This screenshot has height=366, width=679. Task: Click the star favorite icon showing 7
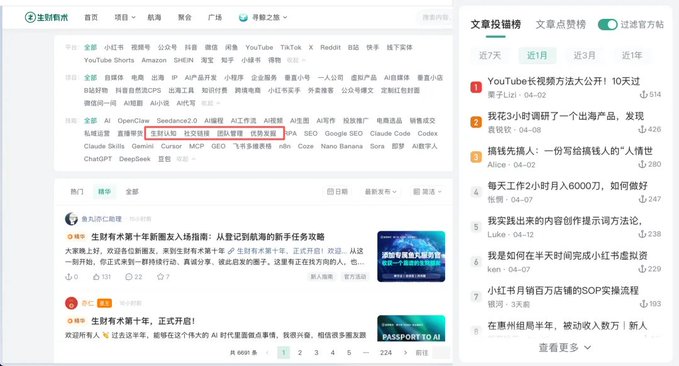click(x=160, y=276)
